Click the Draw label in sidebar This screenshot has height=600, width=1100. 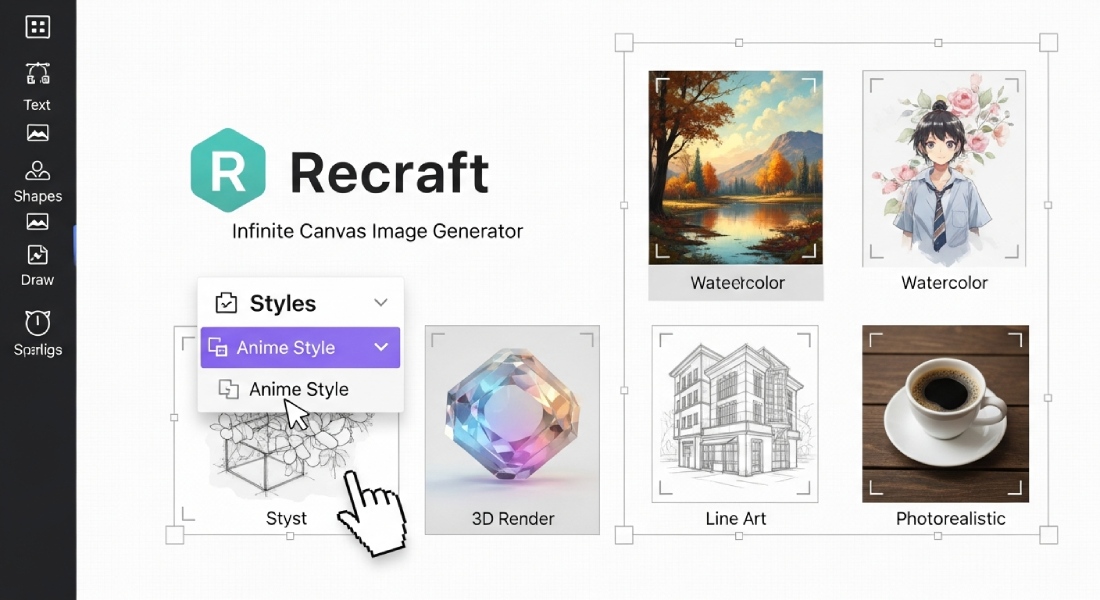pos(37,279)
